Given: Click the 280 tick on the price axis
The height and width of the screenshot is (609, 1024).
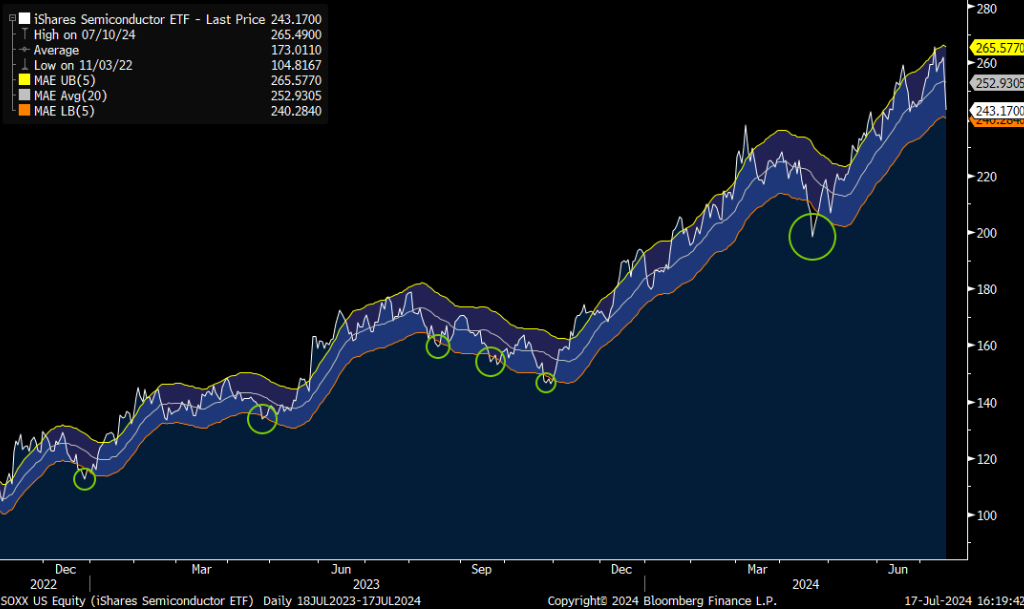Looking at the screenshot, I should (985, 8).
